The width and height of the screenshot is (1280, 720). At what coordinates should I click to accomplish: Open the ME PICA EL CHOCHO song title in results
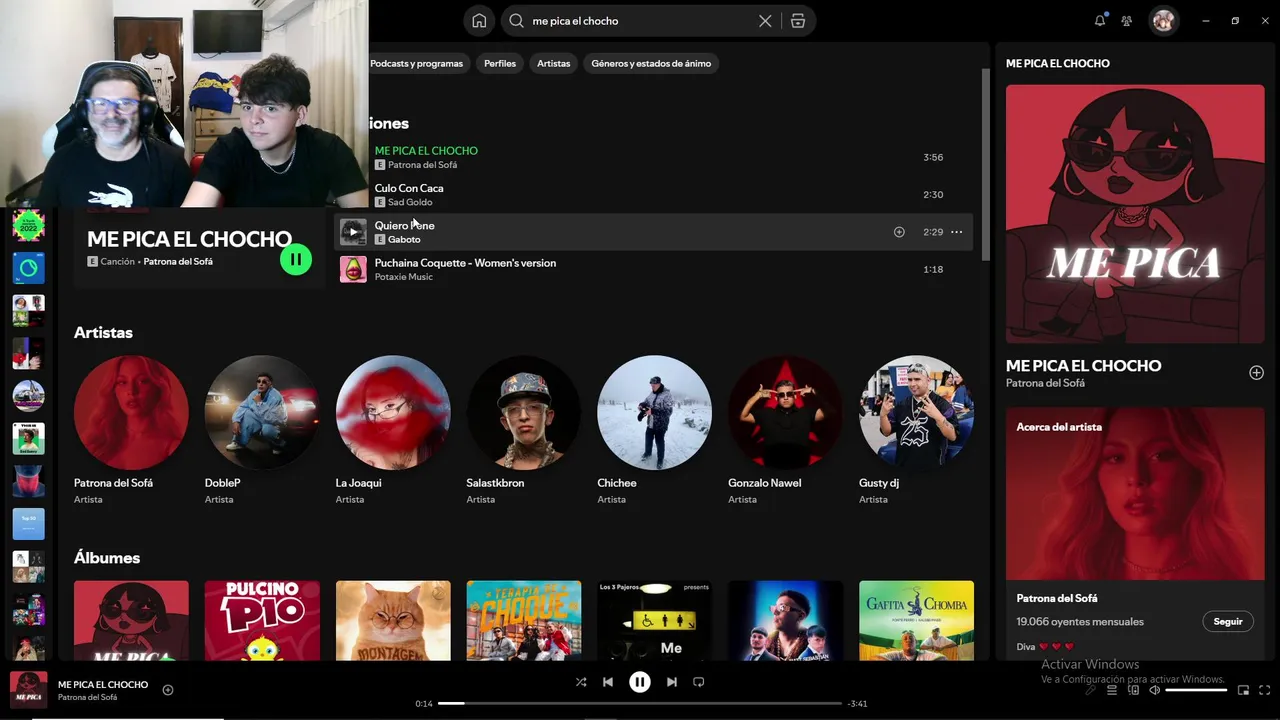[x=426, y=151]
